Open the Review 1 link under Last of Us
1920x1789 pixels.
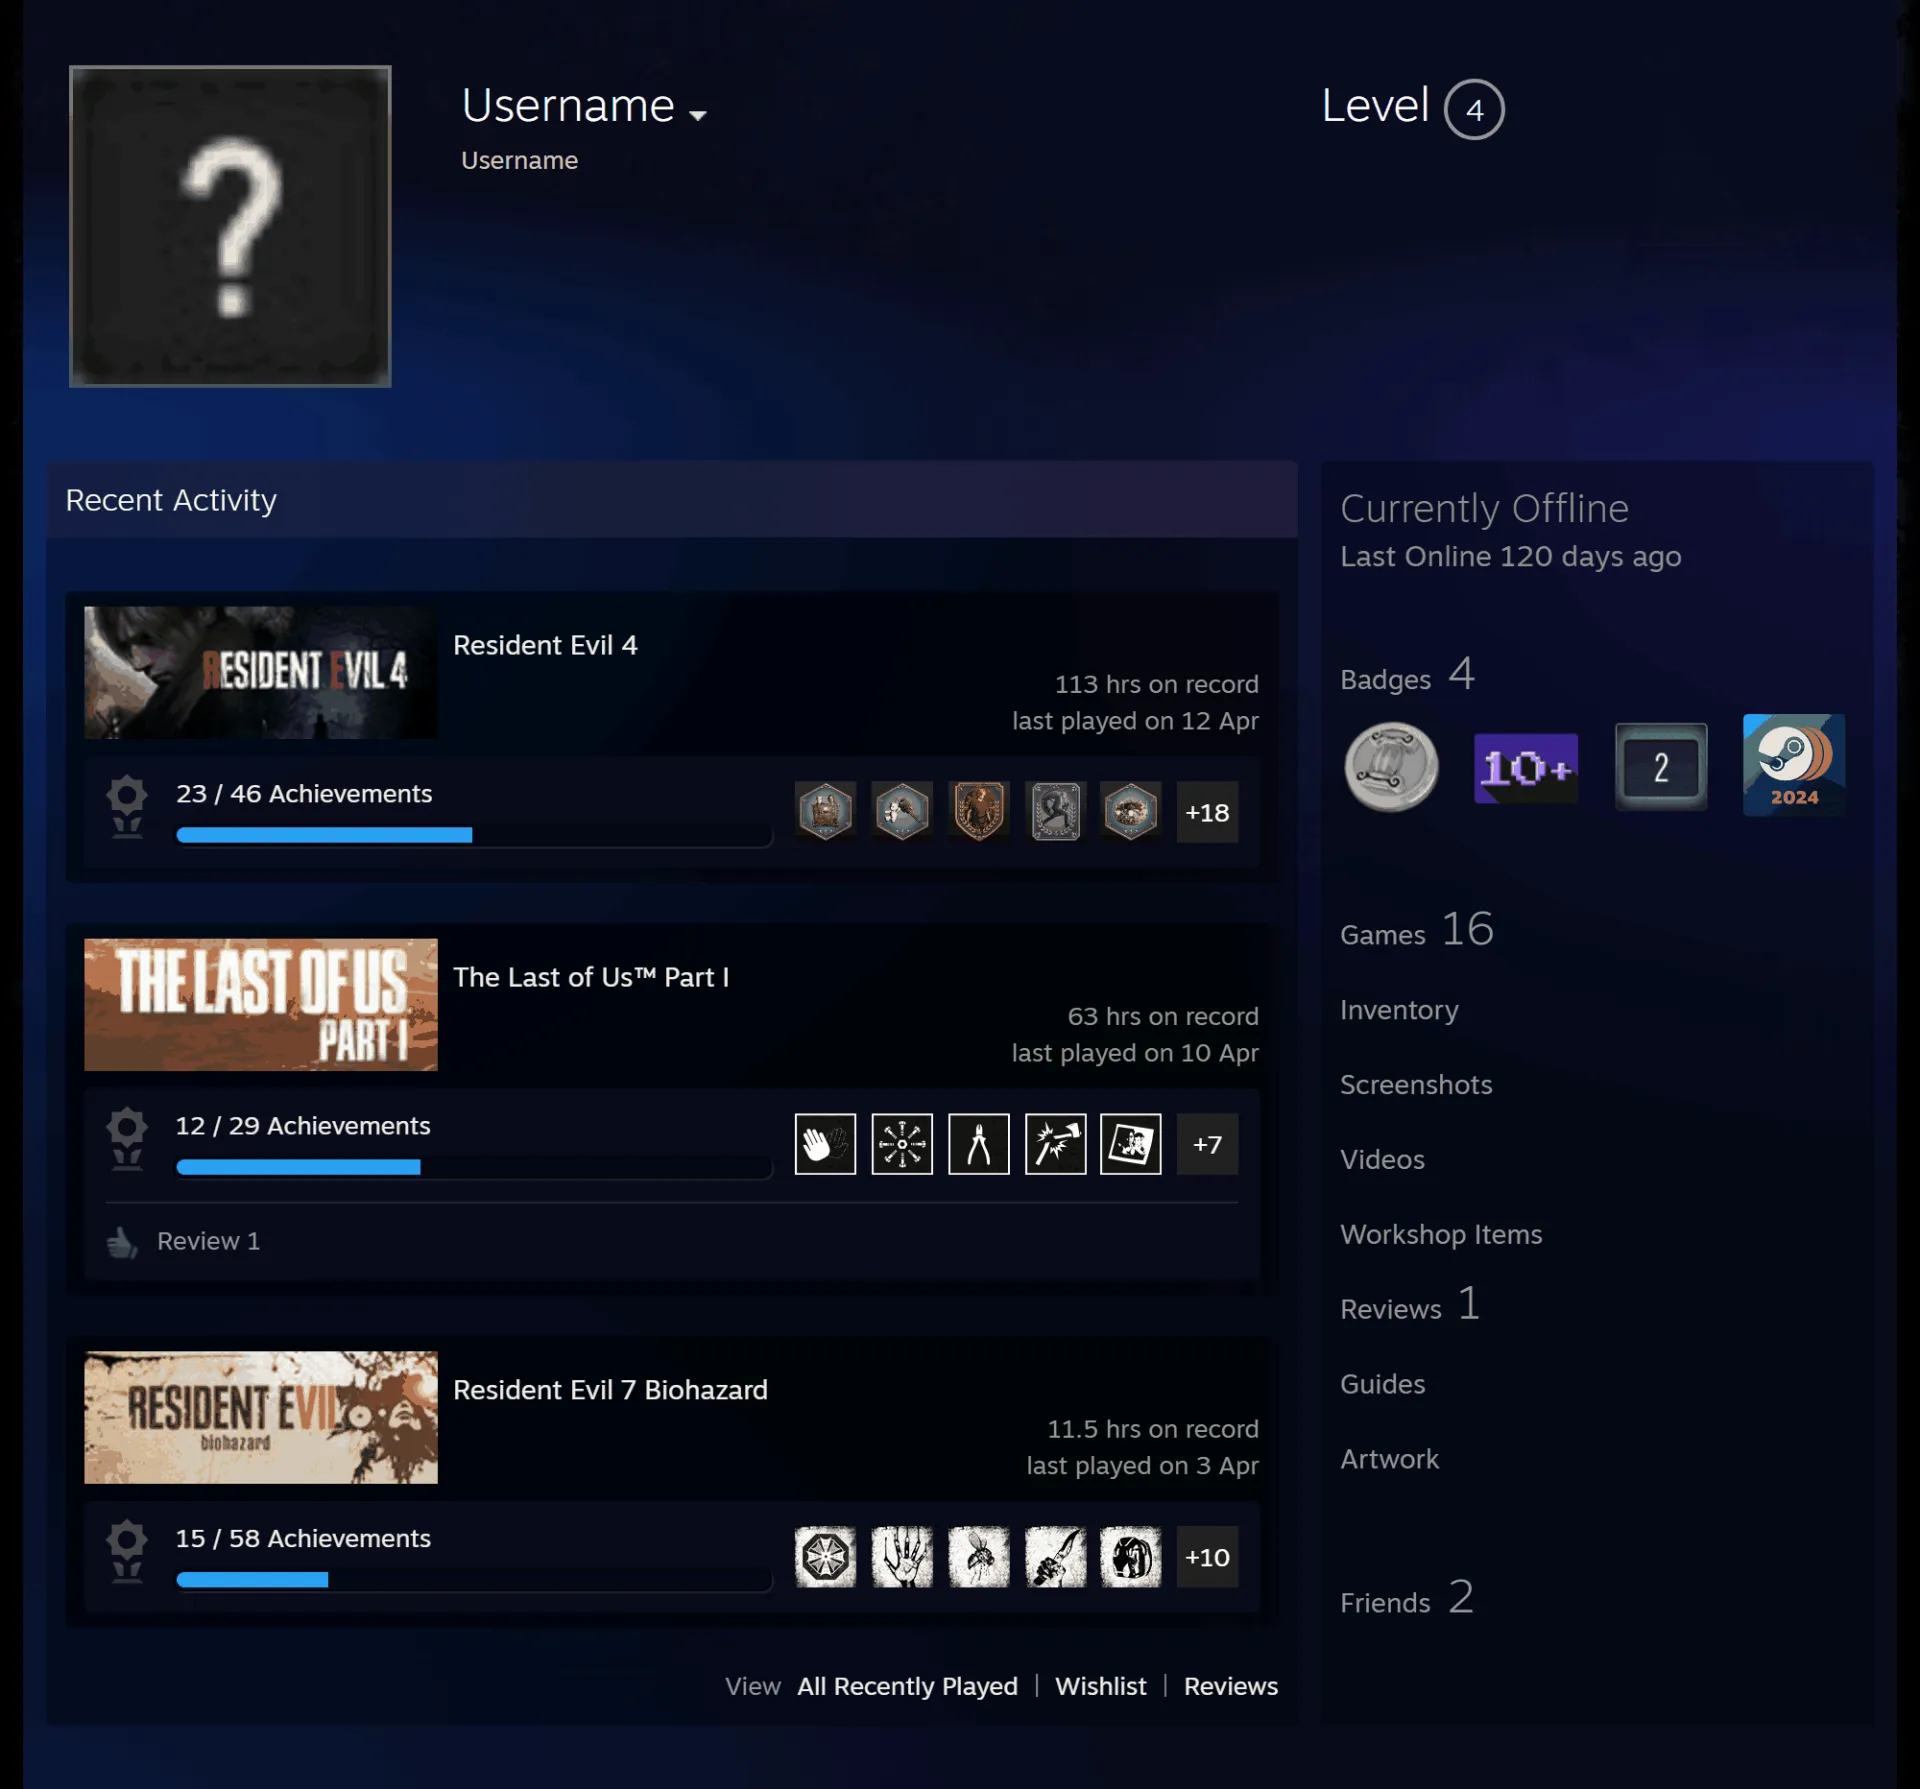click(208, 1240)
